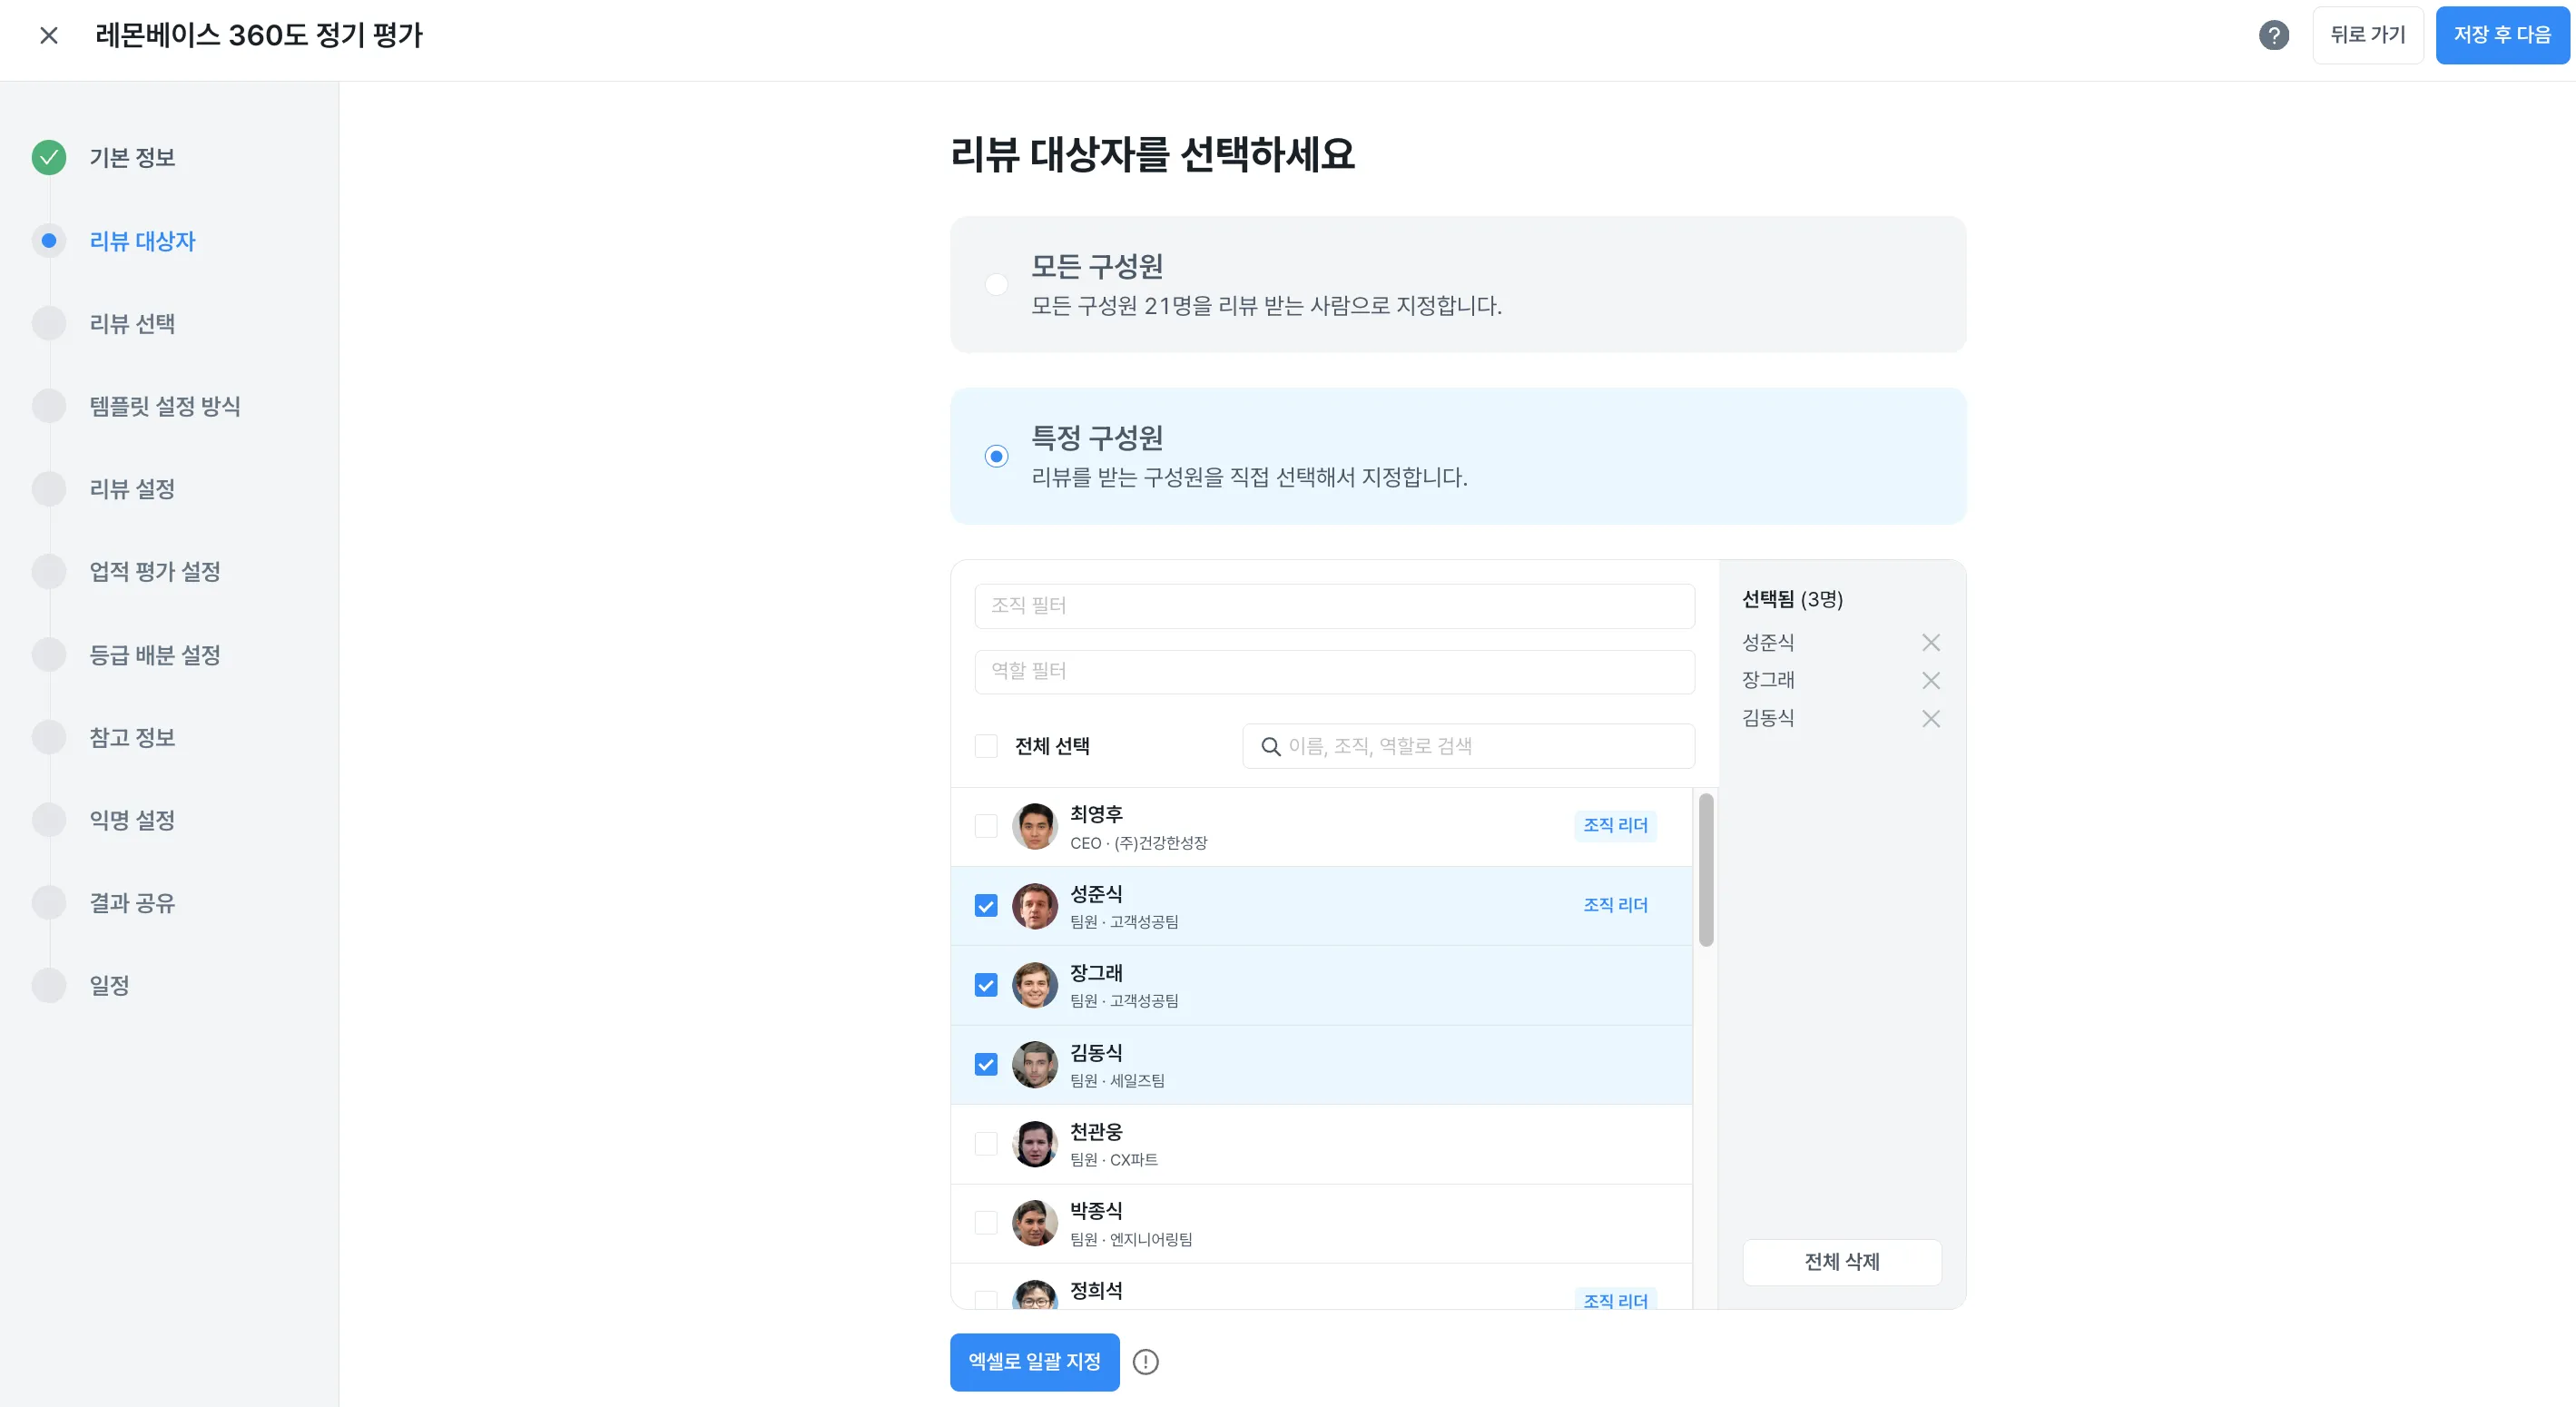Screen dimensions: 2576x1407
Task: Go to the 익명 설정 step
Action: 132,820
